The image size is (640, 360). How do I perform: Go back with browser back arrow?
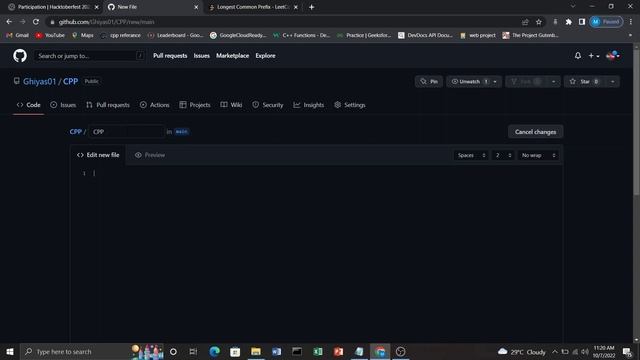point(9,22)
